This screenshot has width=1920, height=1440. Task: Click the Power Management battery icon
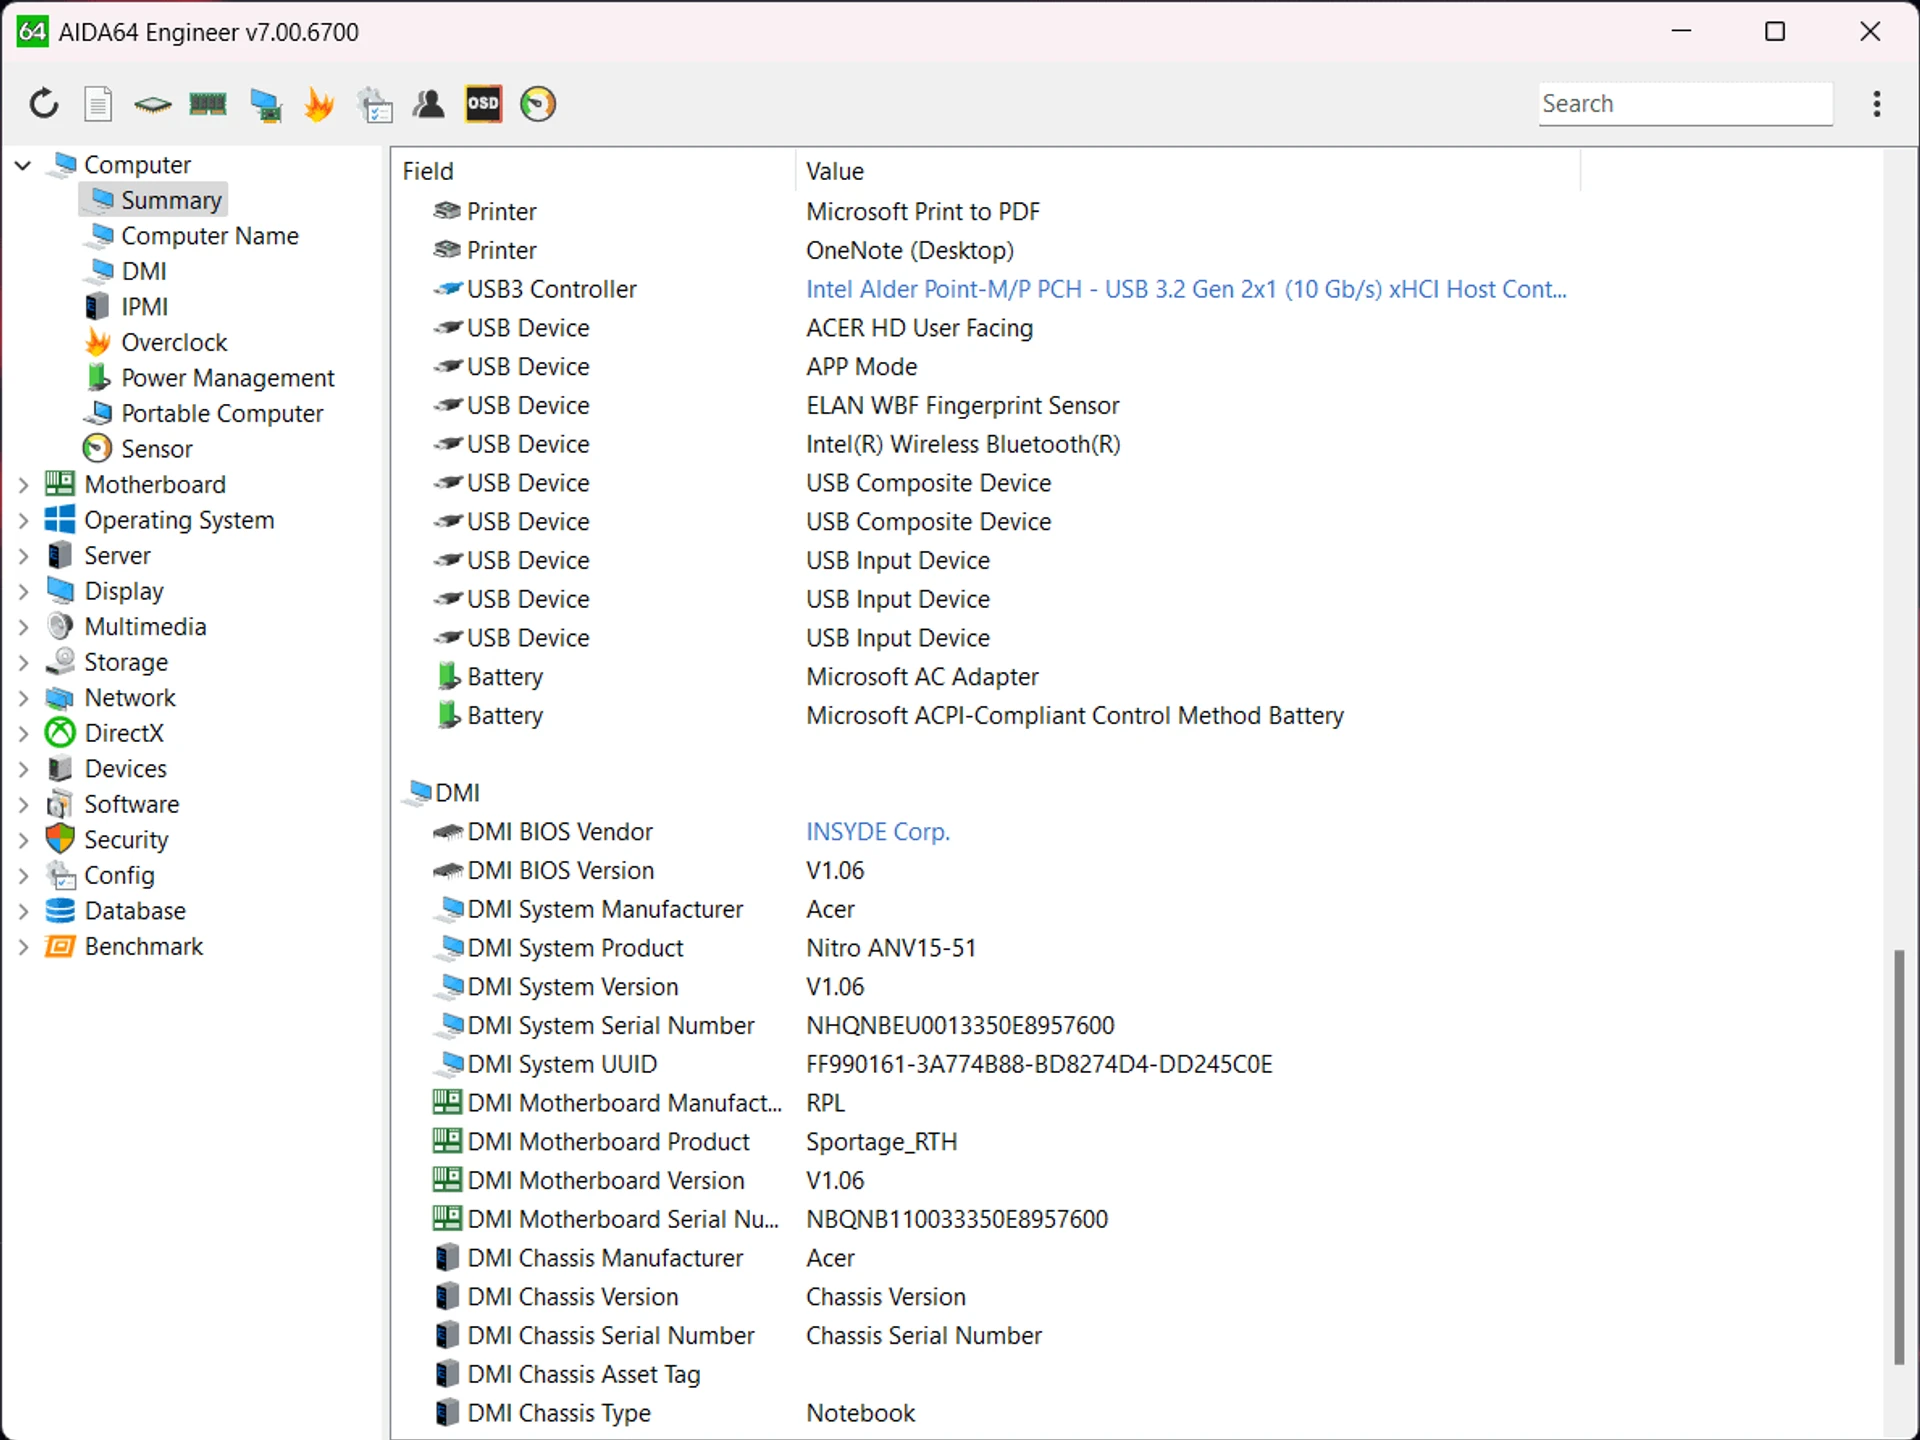[x=98, y=377]
